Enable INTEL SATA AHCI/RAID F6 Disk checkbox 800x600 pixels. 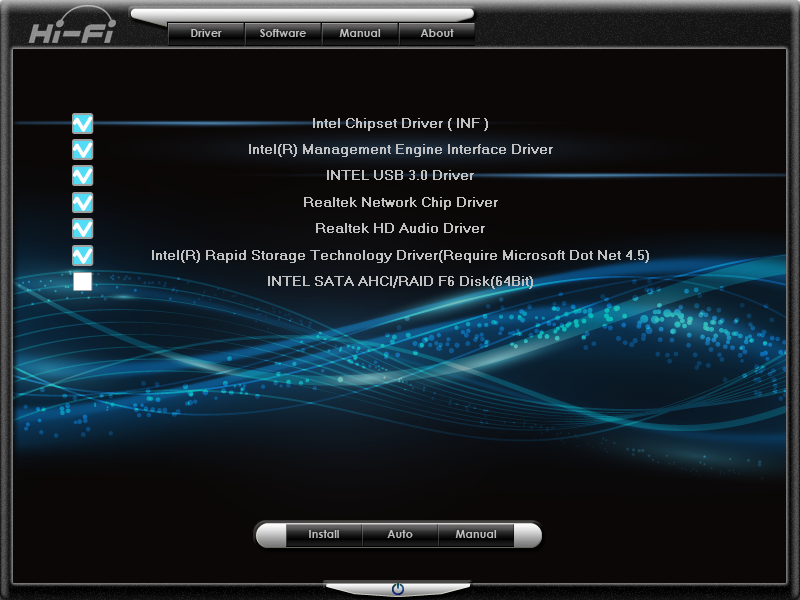[x=83, y=281]
